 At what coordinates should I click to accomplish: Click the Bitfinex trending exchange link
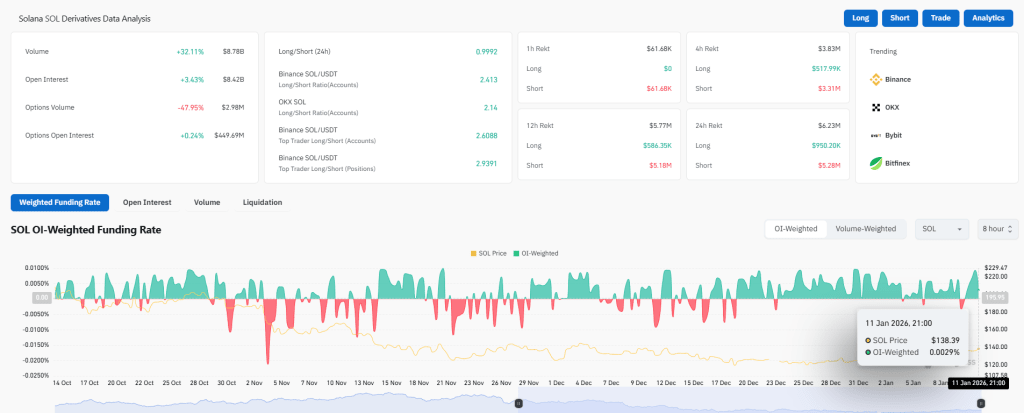point(897,163)
